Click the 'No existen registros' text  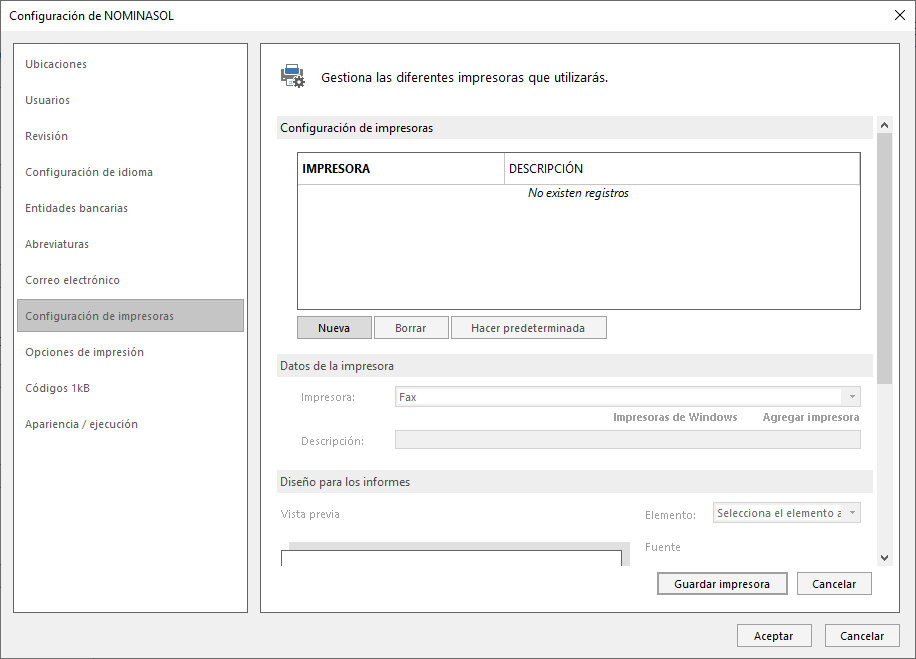[578, 193]
